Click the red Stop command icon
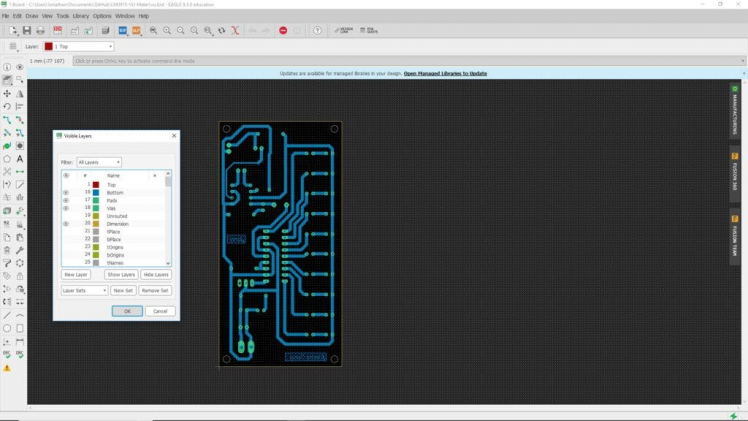The height and width of the screenshot is (421, 748). [x=284, y=31]
